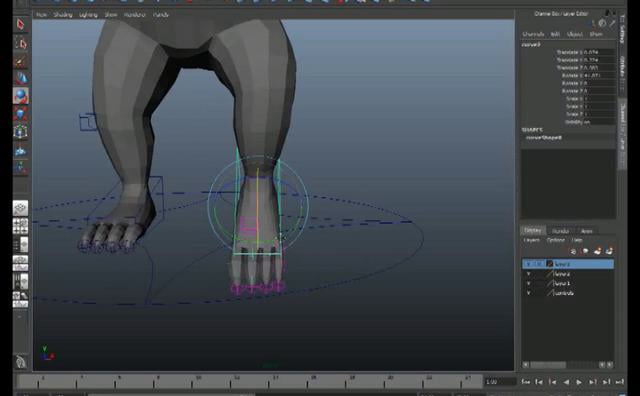Screen dimensions: 640x396
Task: Open the layer editor Options menu
Action: point(556,240)
